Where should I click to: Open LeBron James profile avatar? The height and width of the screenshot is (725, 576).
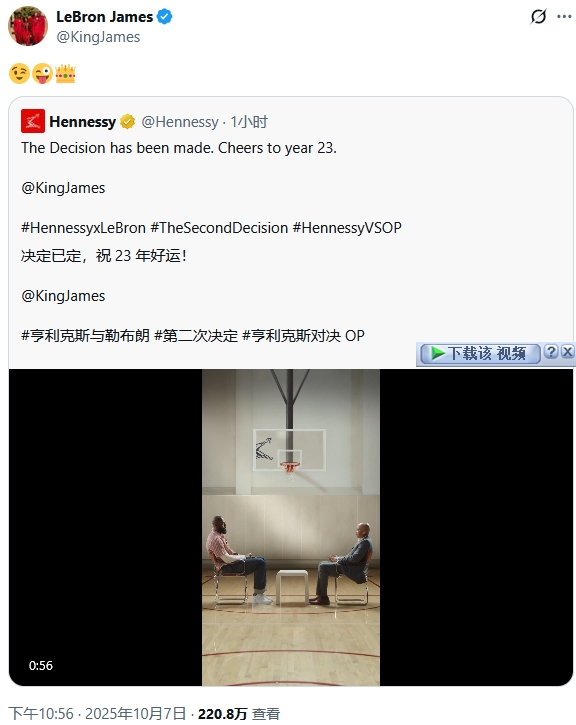click(28, 26)
